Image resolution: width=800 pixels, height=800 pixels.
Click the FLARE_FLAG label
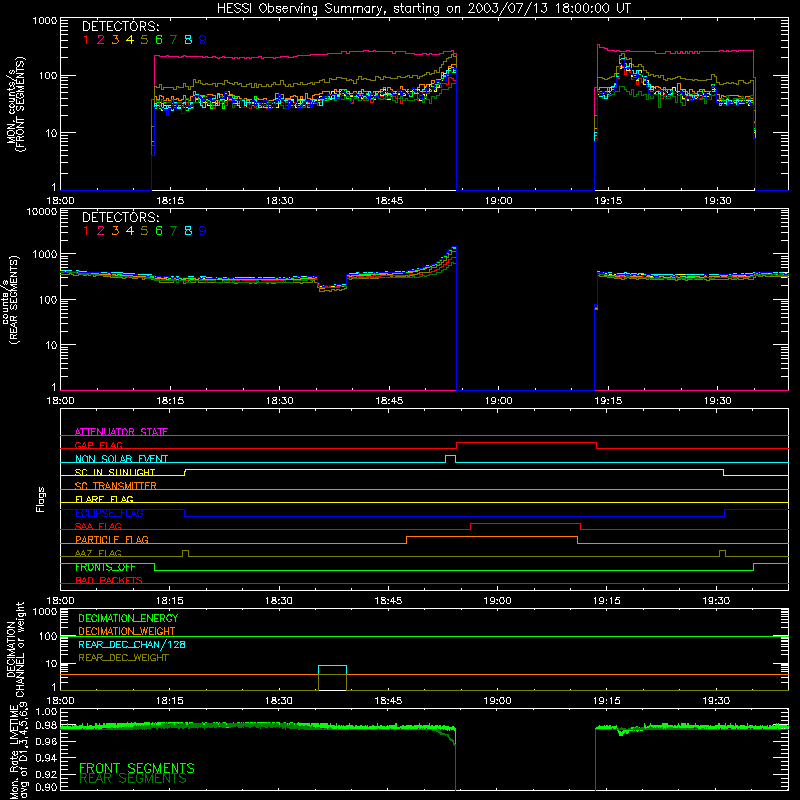(x=104, y=499)
